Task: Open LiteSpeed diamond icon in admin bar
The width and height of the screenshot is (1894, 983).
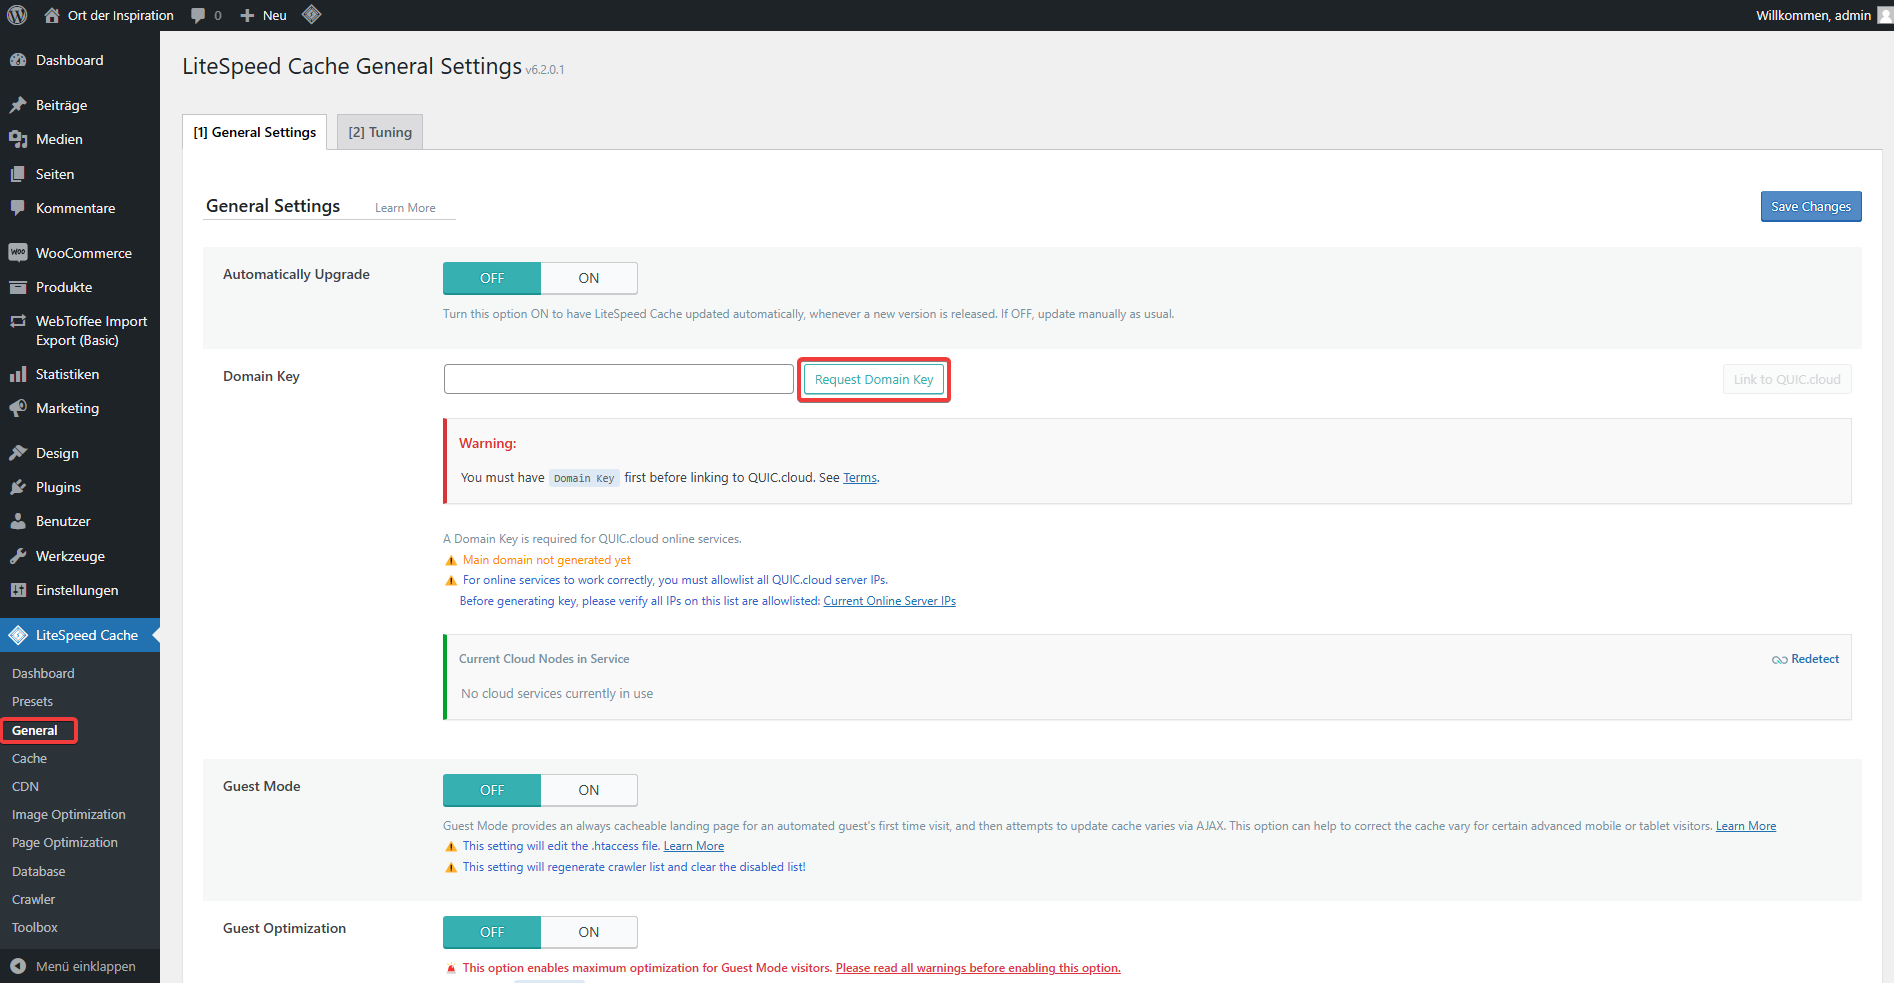Action: [x=311, y=15]
